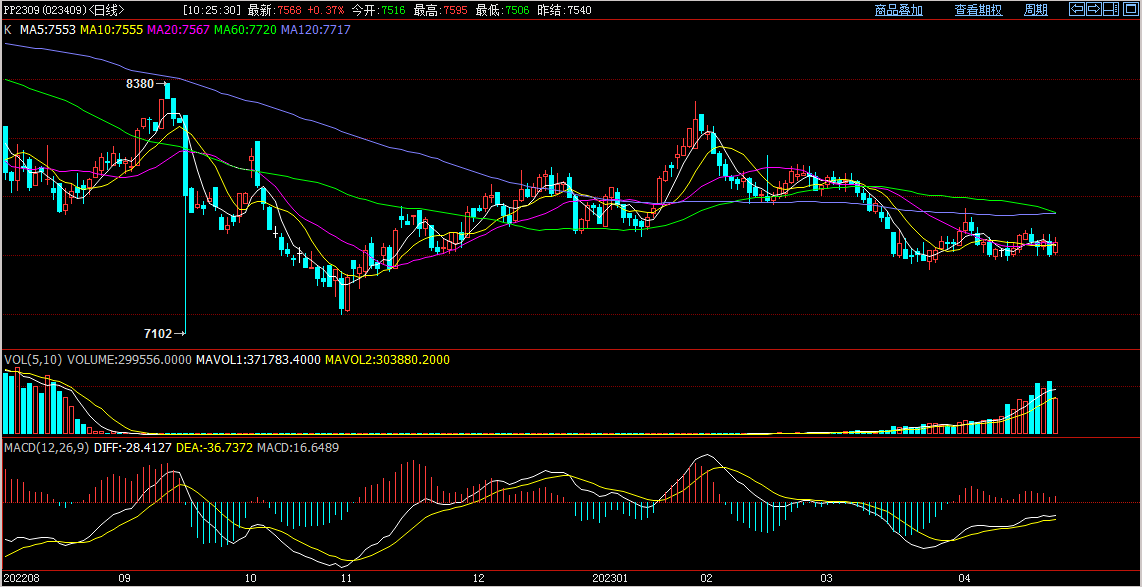Select the MA20:7567 moving average label
1142x587 pixels.
[x=178, y=30]
